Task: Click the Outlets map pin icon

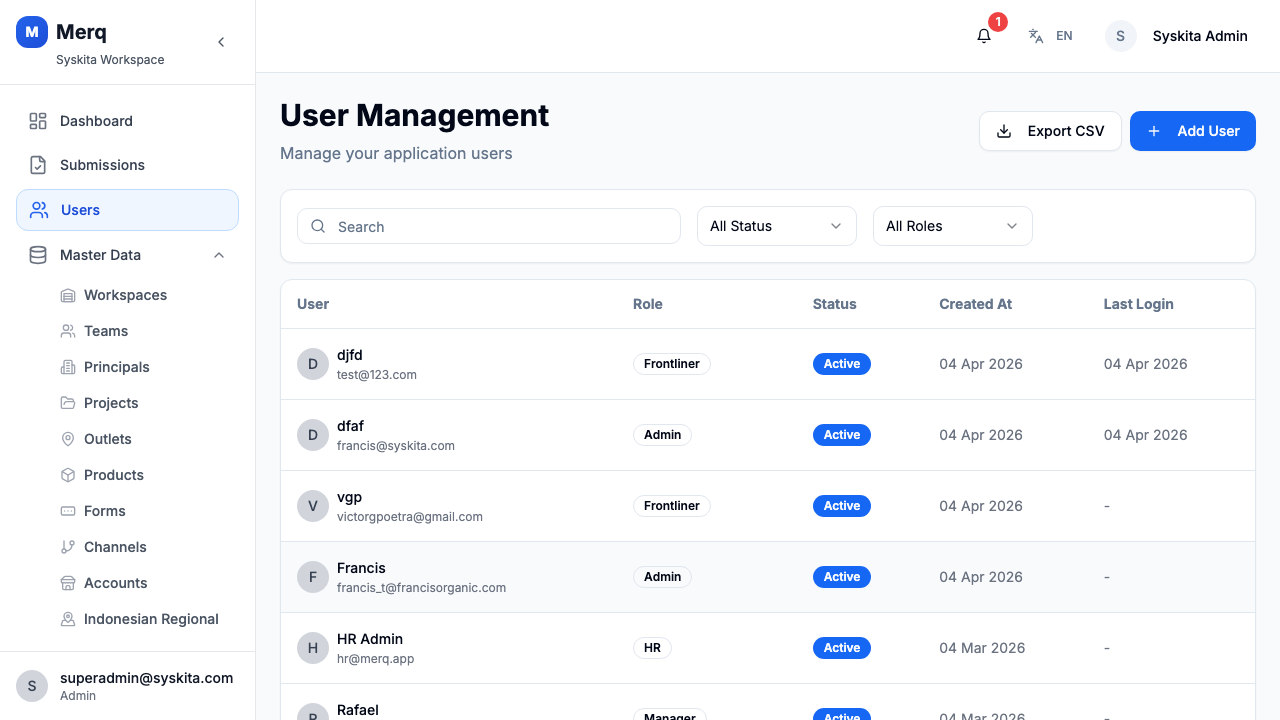Action: [x=68, y=439]
